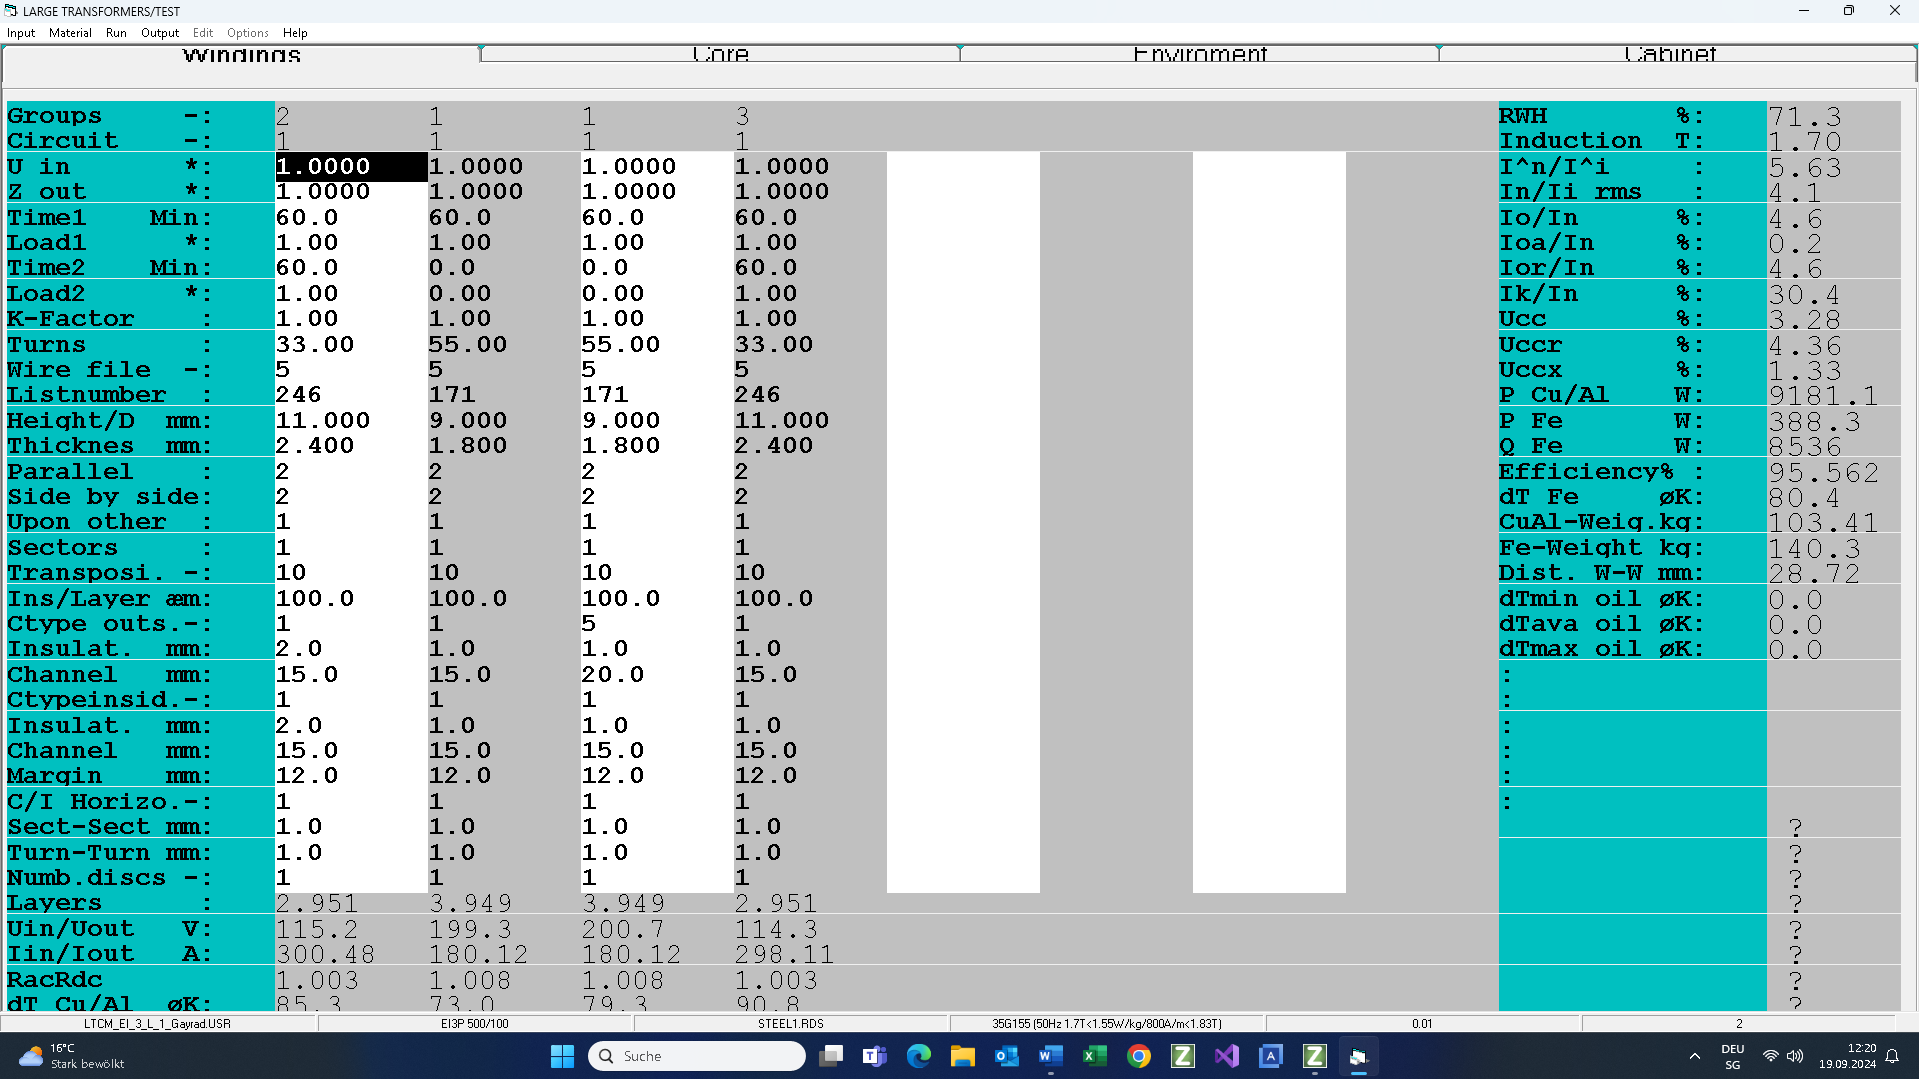Image resolution: width=1919 pixels, height=1079 pixels.
Task: Open the Help menu
Action: [x=295, y=33]
